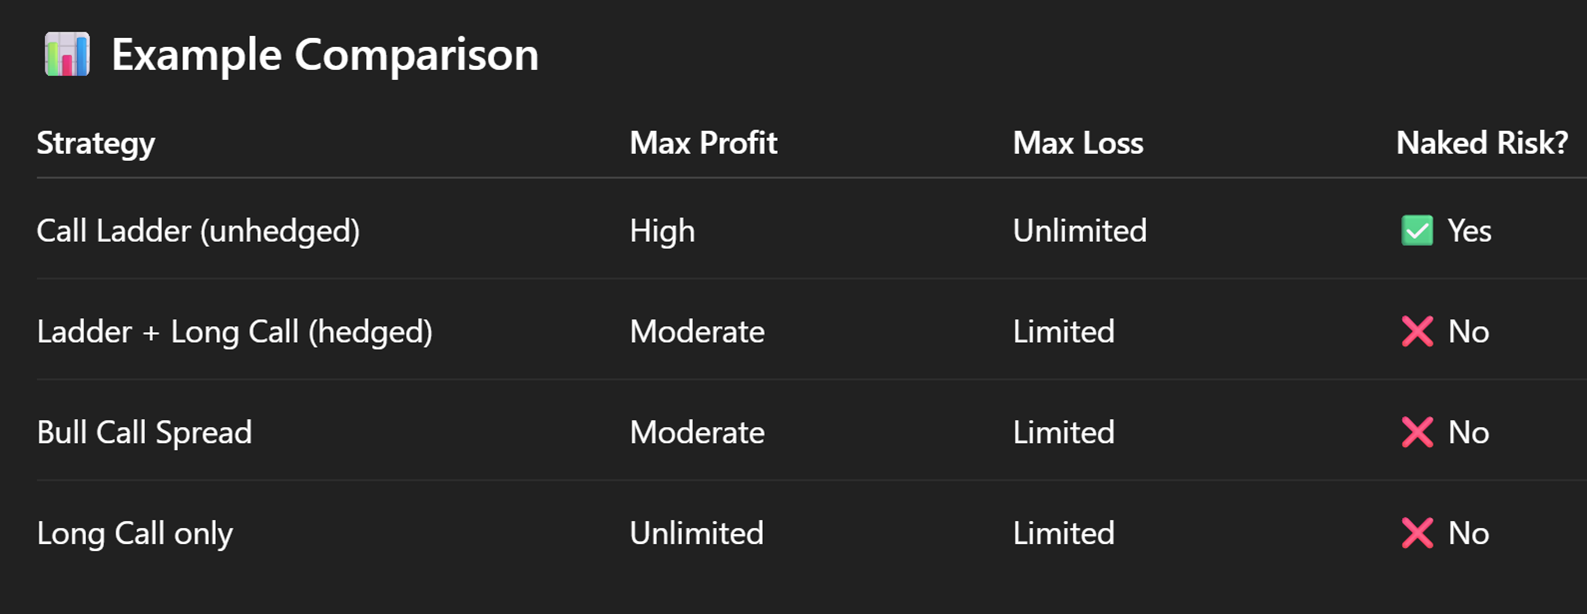Image resolution: width=1587 pixels, height=614 pixels.
Task: Select Ladder + Long Call (hedged) cell
Action: (x=235, y=332)
